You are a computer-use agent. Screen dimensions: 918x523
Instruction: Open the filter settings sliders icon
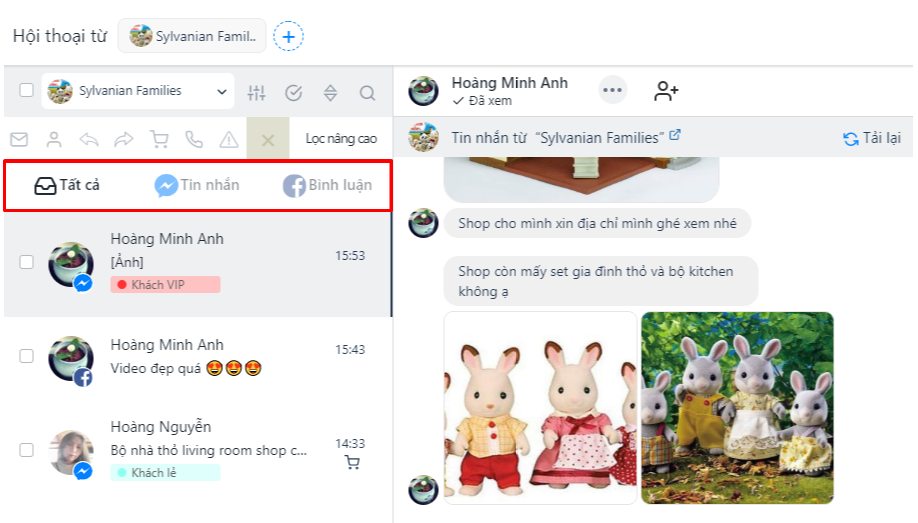[256, 93]
